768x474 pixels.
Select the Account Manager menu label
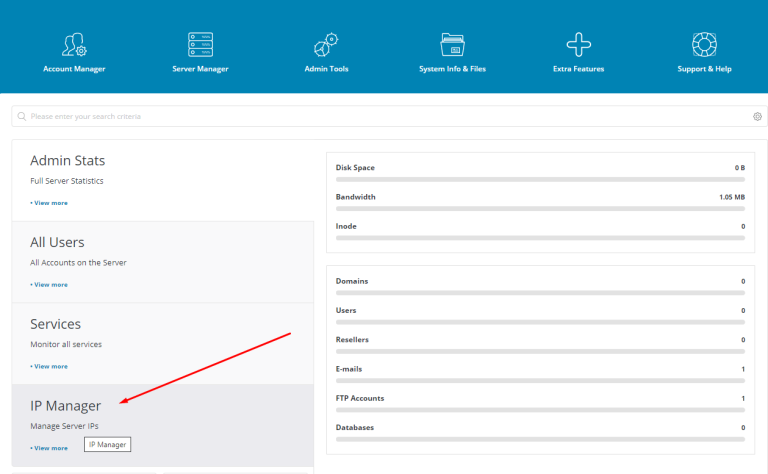tap(74, 69)
